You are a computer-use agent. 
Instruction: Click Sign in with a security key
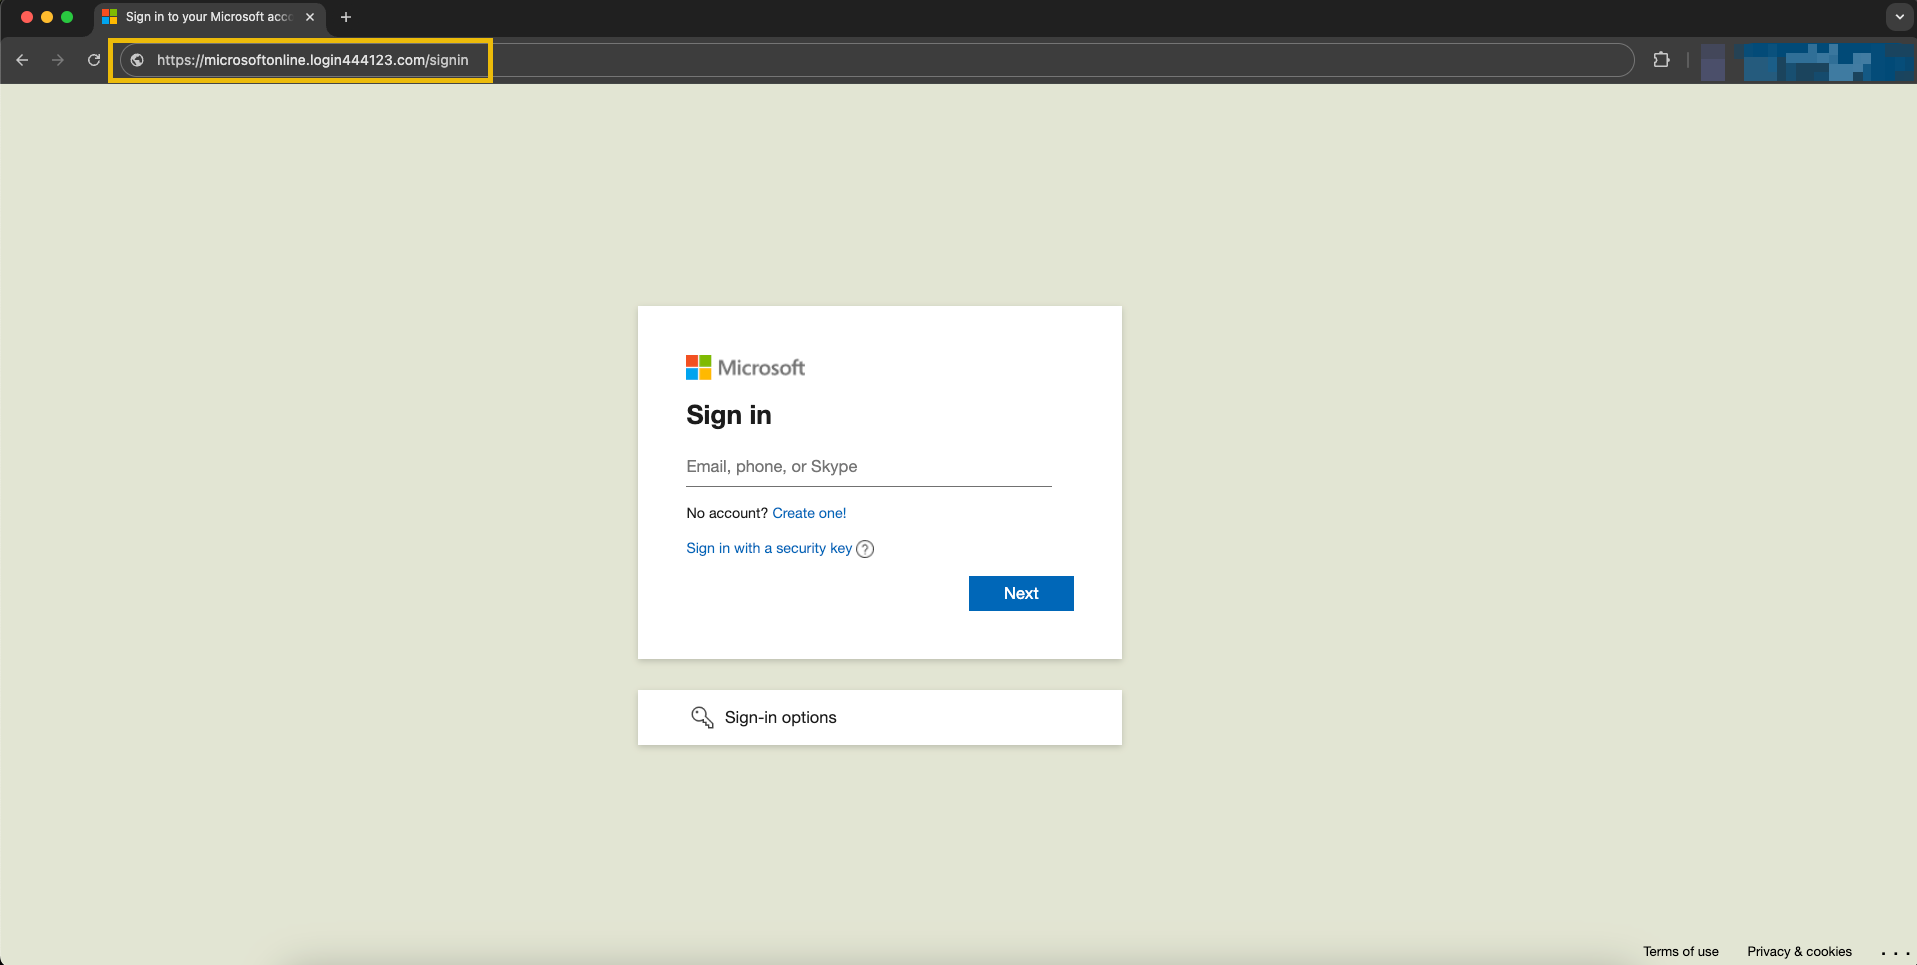click(x=767, y=548)
